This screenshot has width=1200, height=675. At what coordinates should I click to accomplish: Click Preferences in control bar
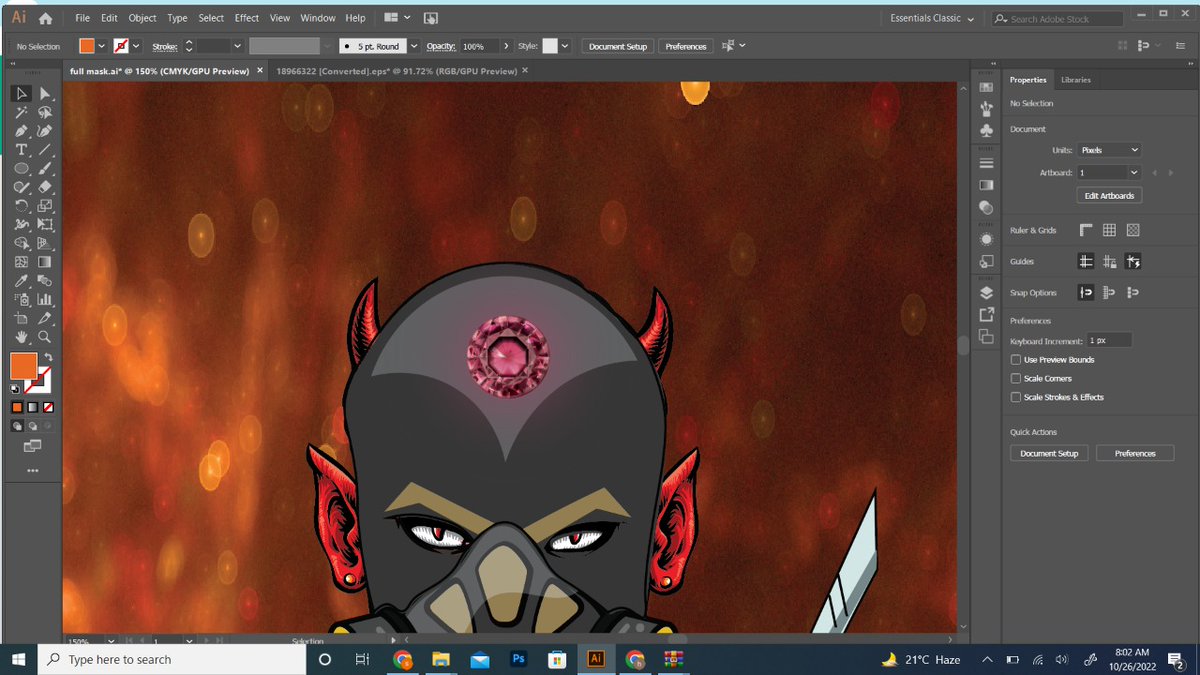point(686,46)
